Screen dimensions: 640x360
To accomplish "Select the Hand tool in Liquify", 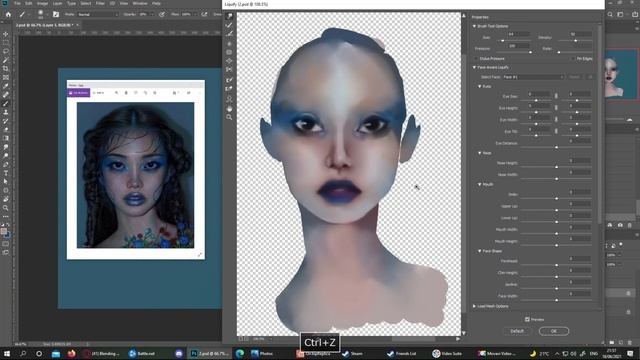I will (x=229, y=109).
